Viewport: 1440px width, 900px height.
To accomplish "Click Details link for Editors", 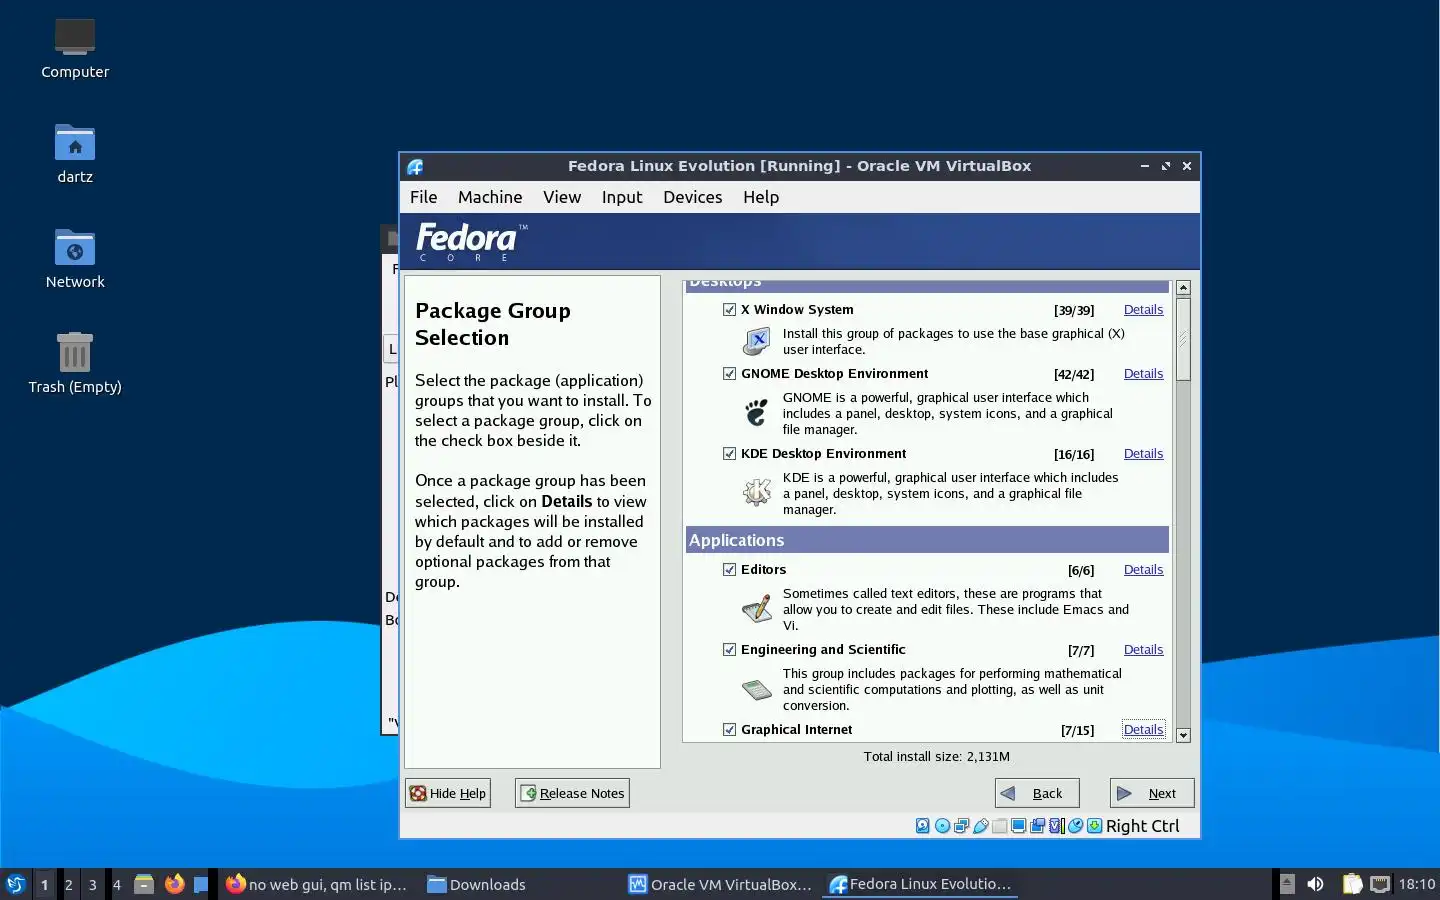I will 1143,570.
